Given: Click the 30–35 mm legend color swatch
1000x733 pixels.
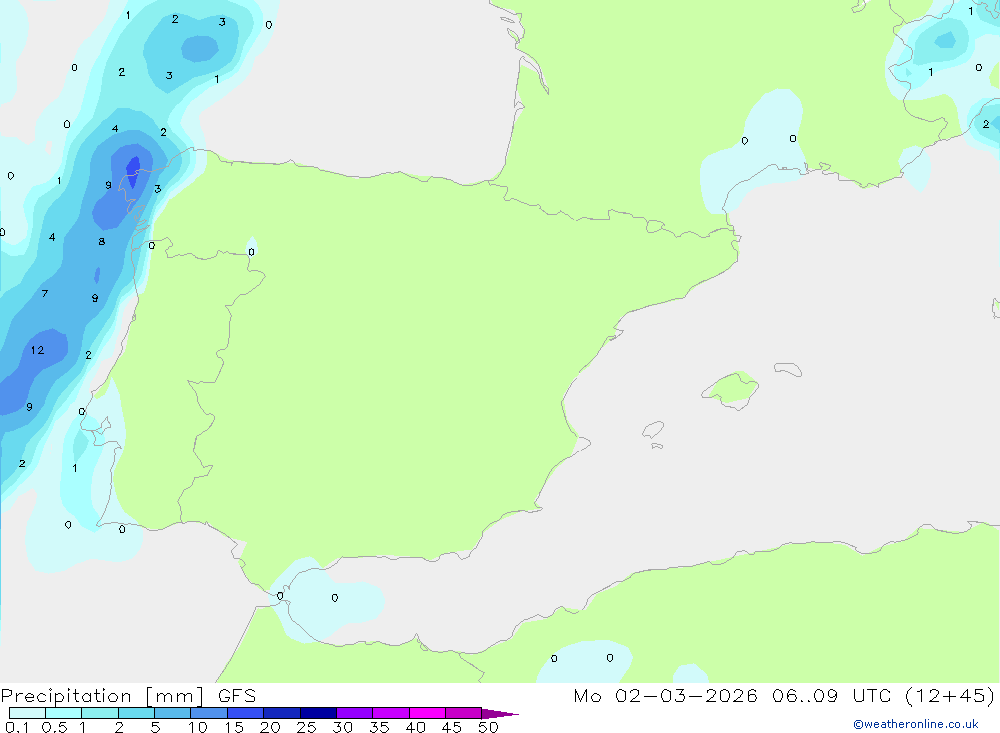Looking at the screenshot, I should click(x=355, y=713).
